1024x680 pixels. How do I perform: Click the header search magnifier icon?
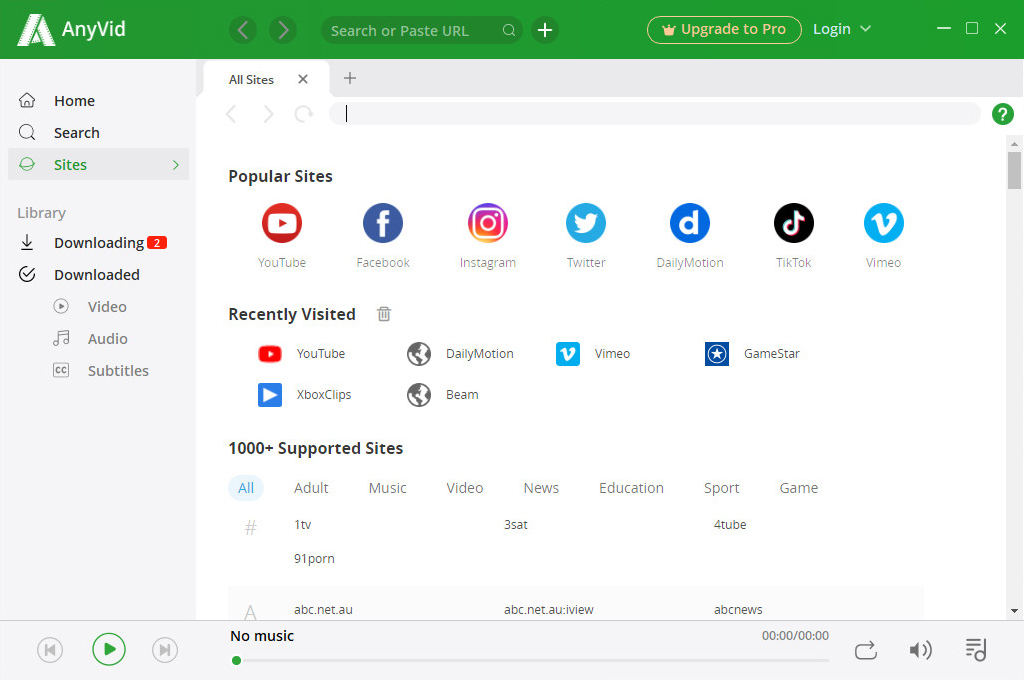pos(509,30)
